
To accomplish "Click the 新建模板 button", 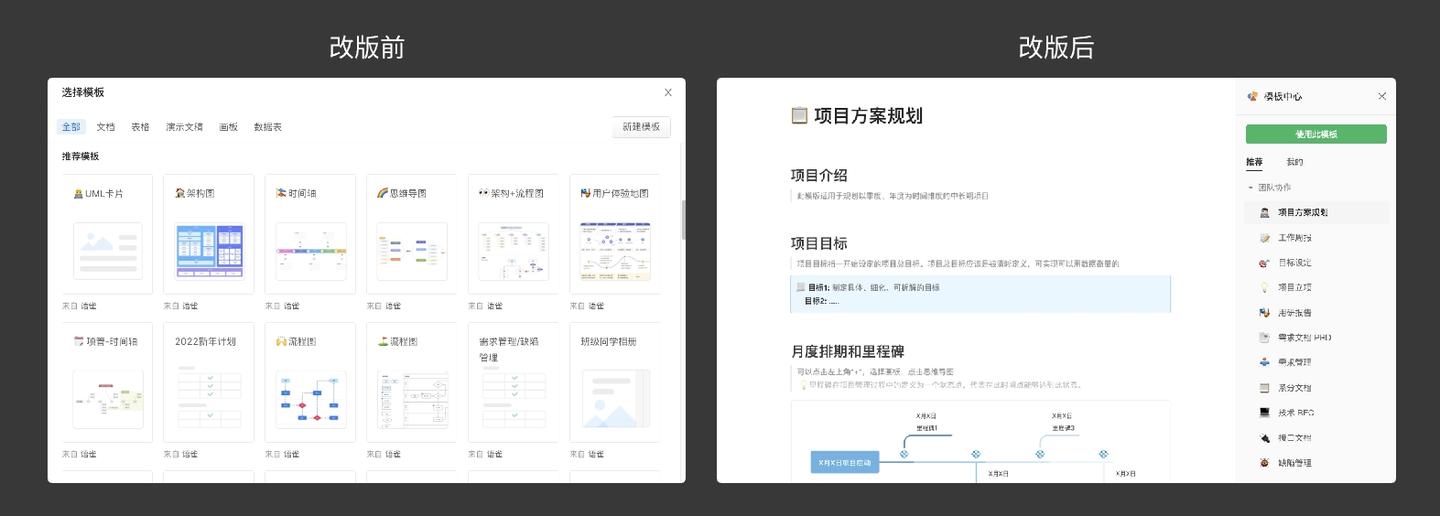I will 641,127.
